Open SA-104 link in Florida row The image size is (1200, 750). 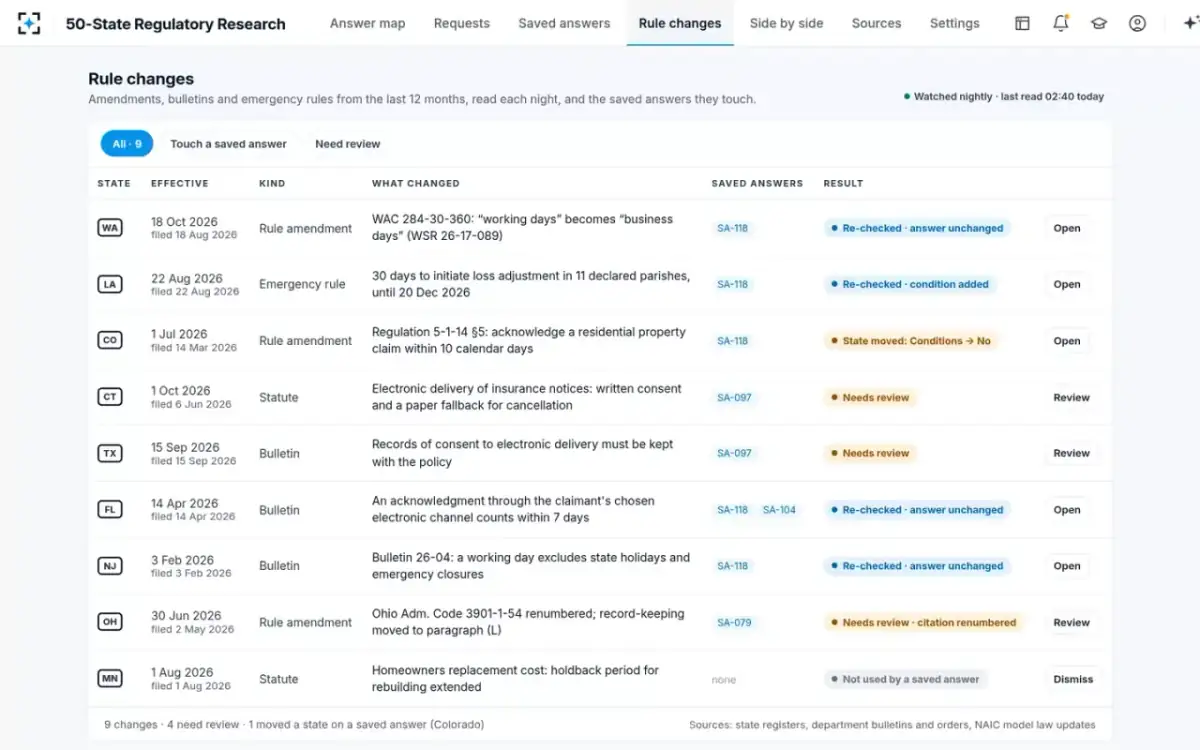pyautogui.click(x=779, y=510)
